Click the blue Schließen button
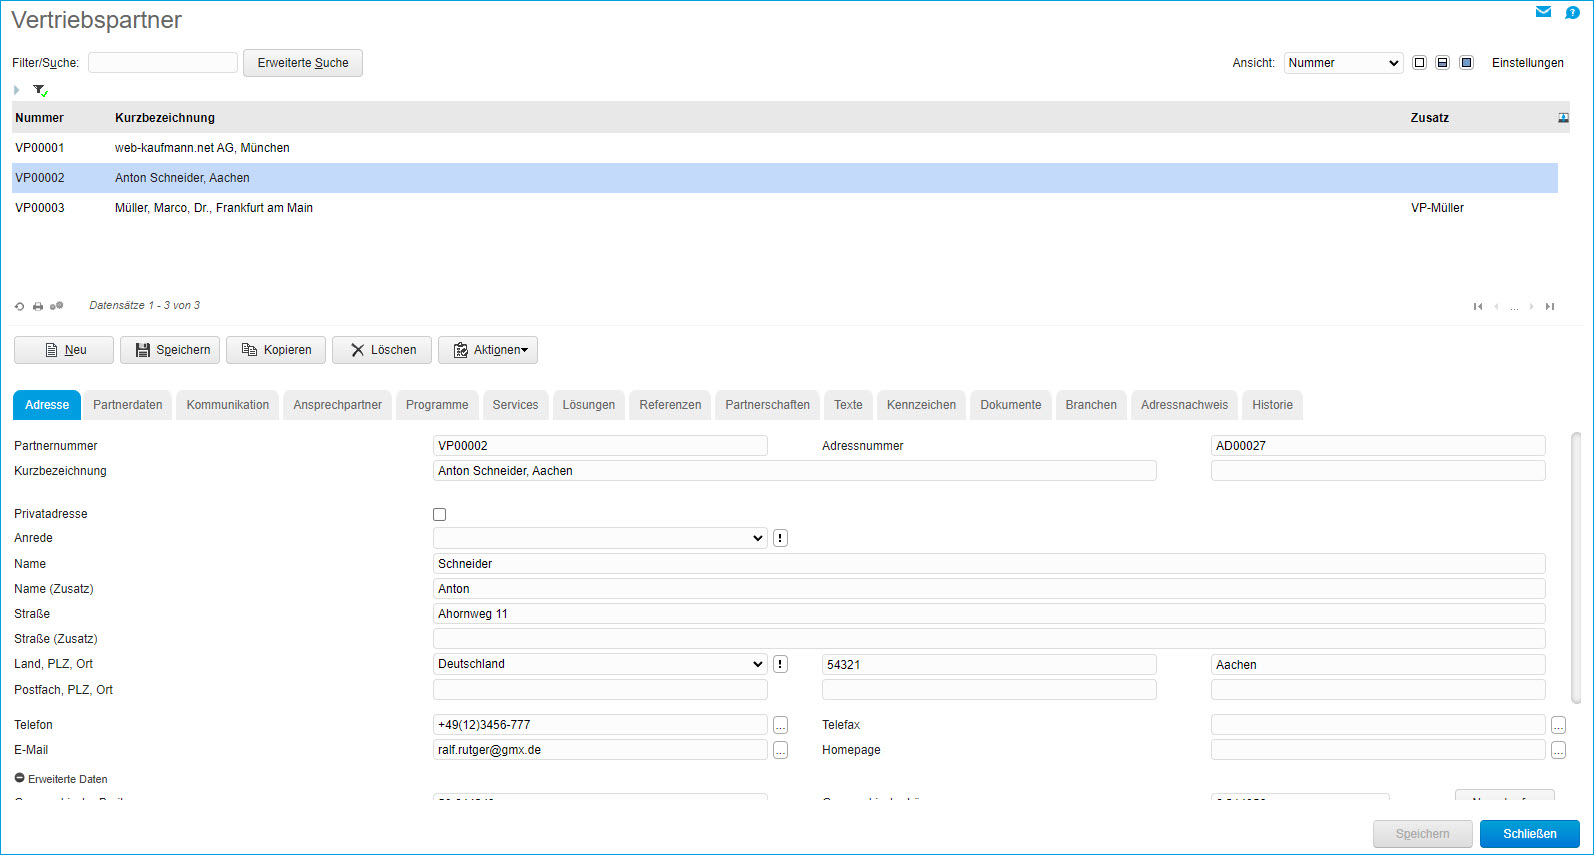 coord(1529,834)
